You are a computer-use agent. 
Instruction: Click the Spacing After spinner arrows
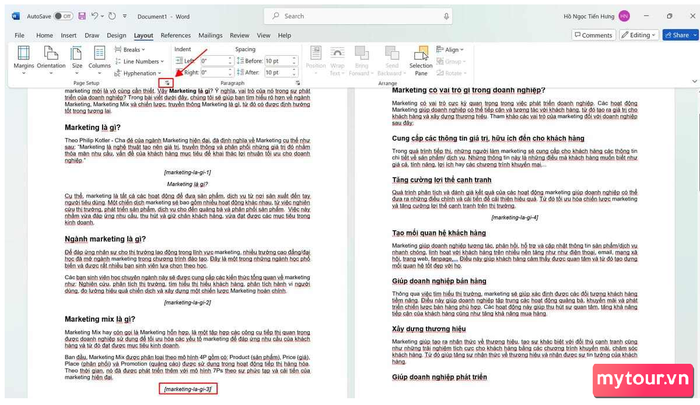tap(295, 72)
